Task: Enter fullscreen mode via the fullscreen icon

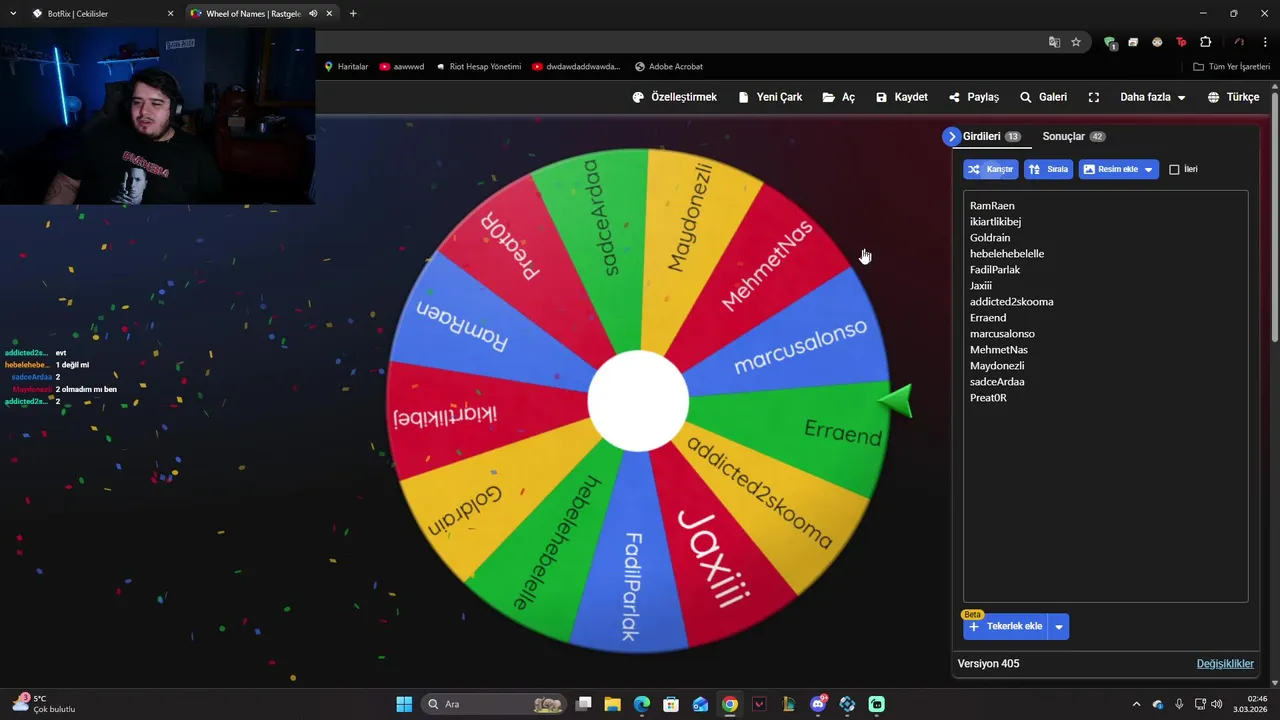Action: tap(1094, 97)
